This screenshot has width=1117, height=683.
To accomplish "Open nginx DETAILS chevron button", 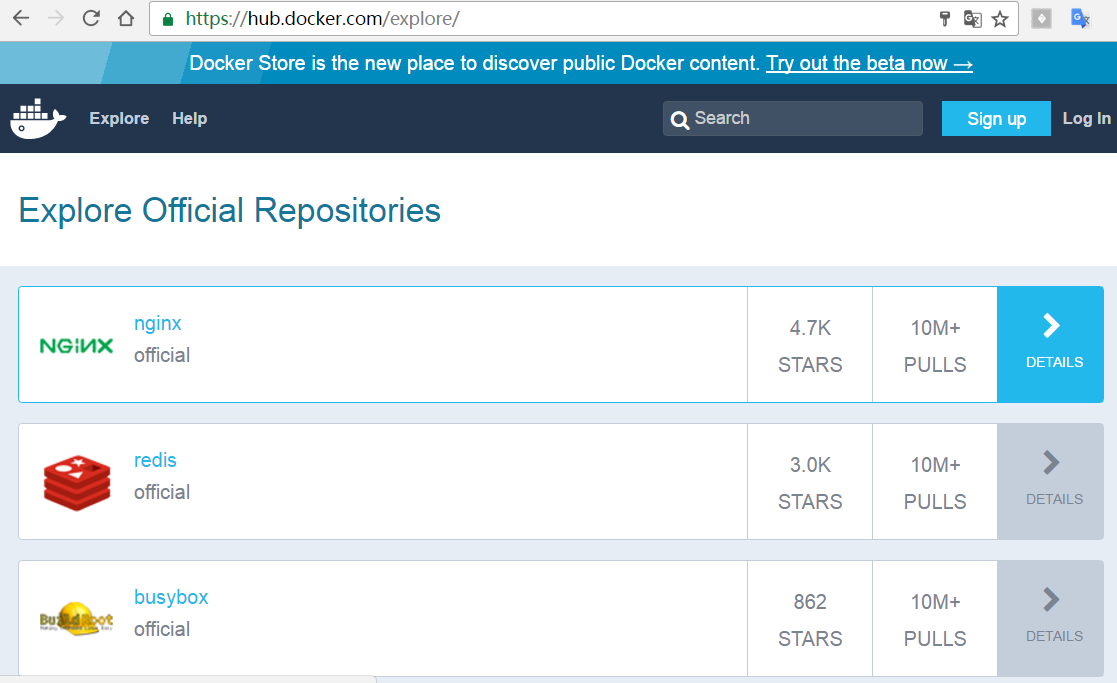I will (x=1051, y=345).
